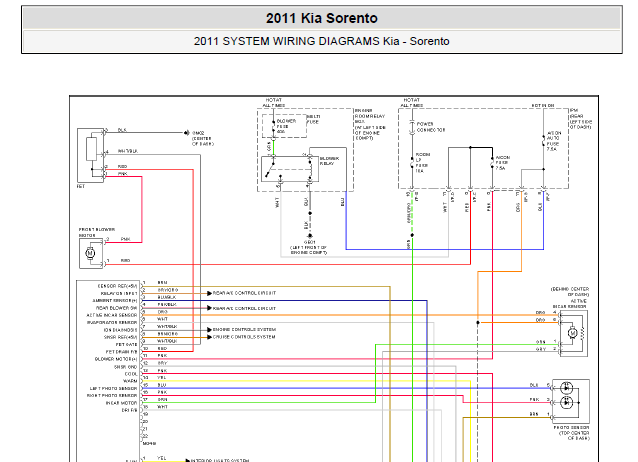638x462 pixels.
Task: Click the GM02 ground connection dot
Action: (185, 131)
